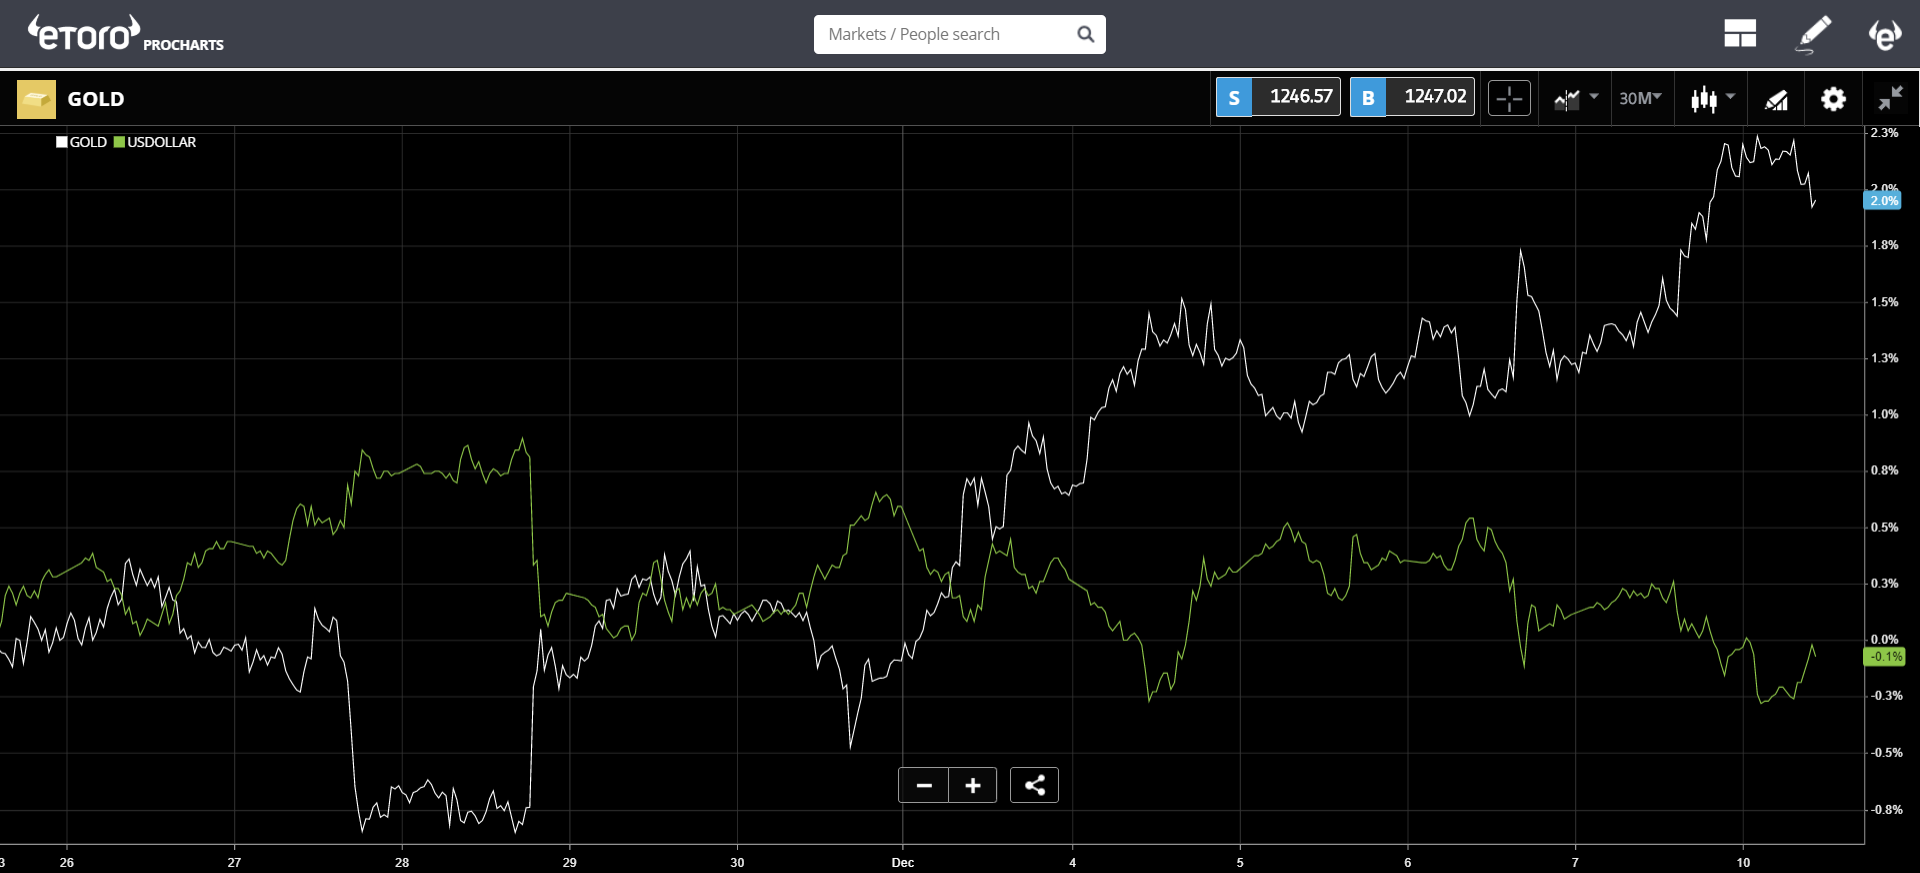Activate the pencil drawing tool
This screenshot has height=873, width=1920.
coord(1813,34)
